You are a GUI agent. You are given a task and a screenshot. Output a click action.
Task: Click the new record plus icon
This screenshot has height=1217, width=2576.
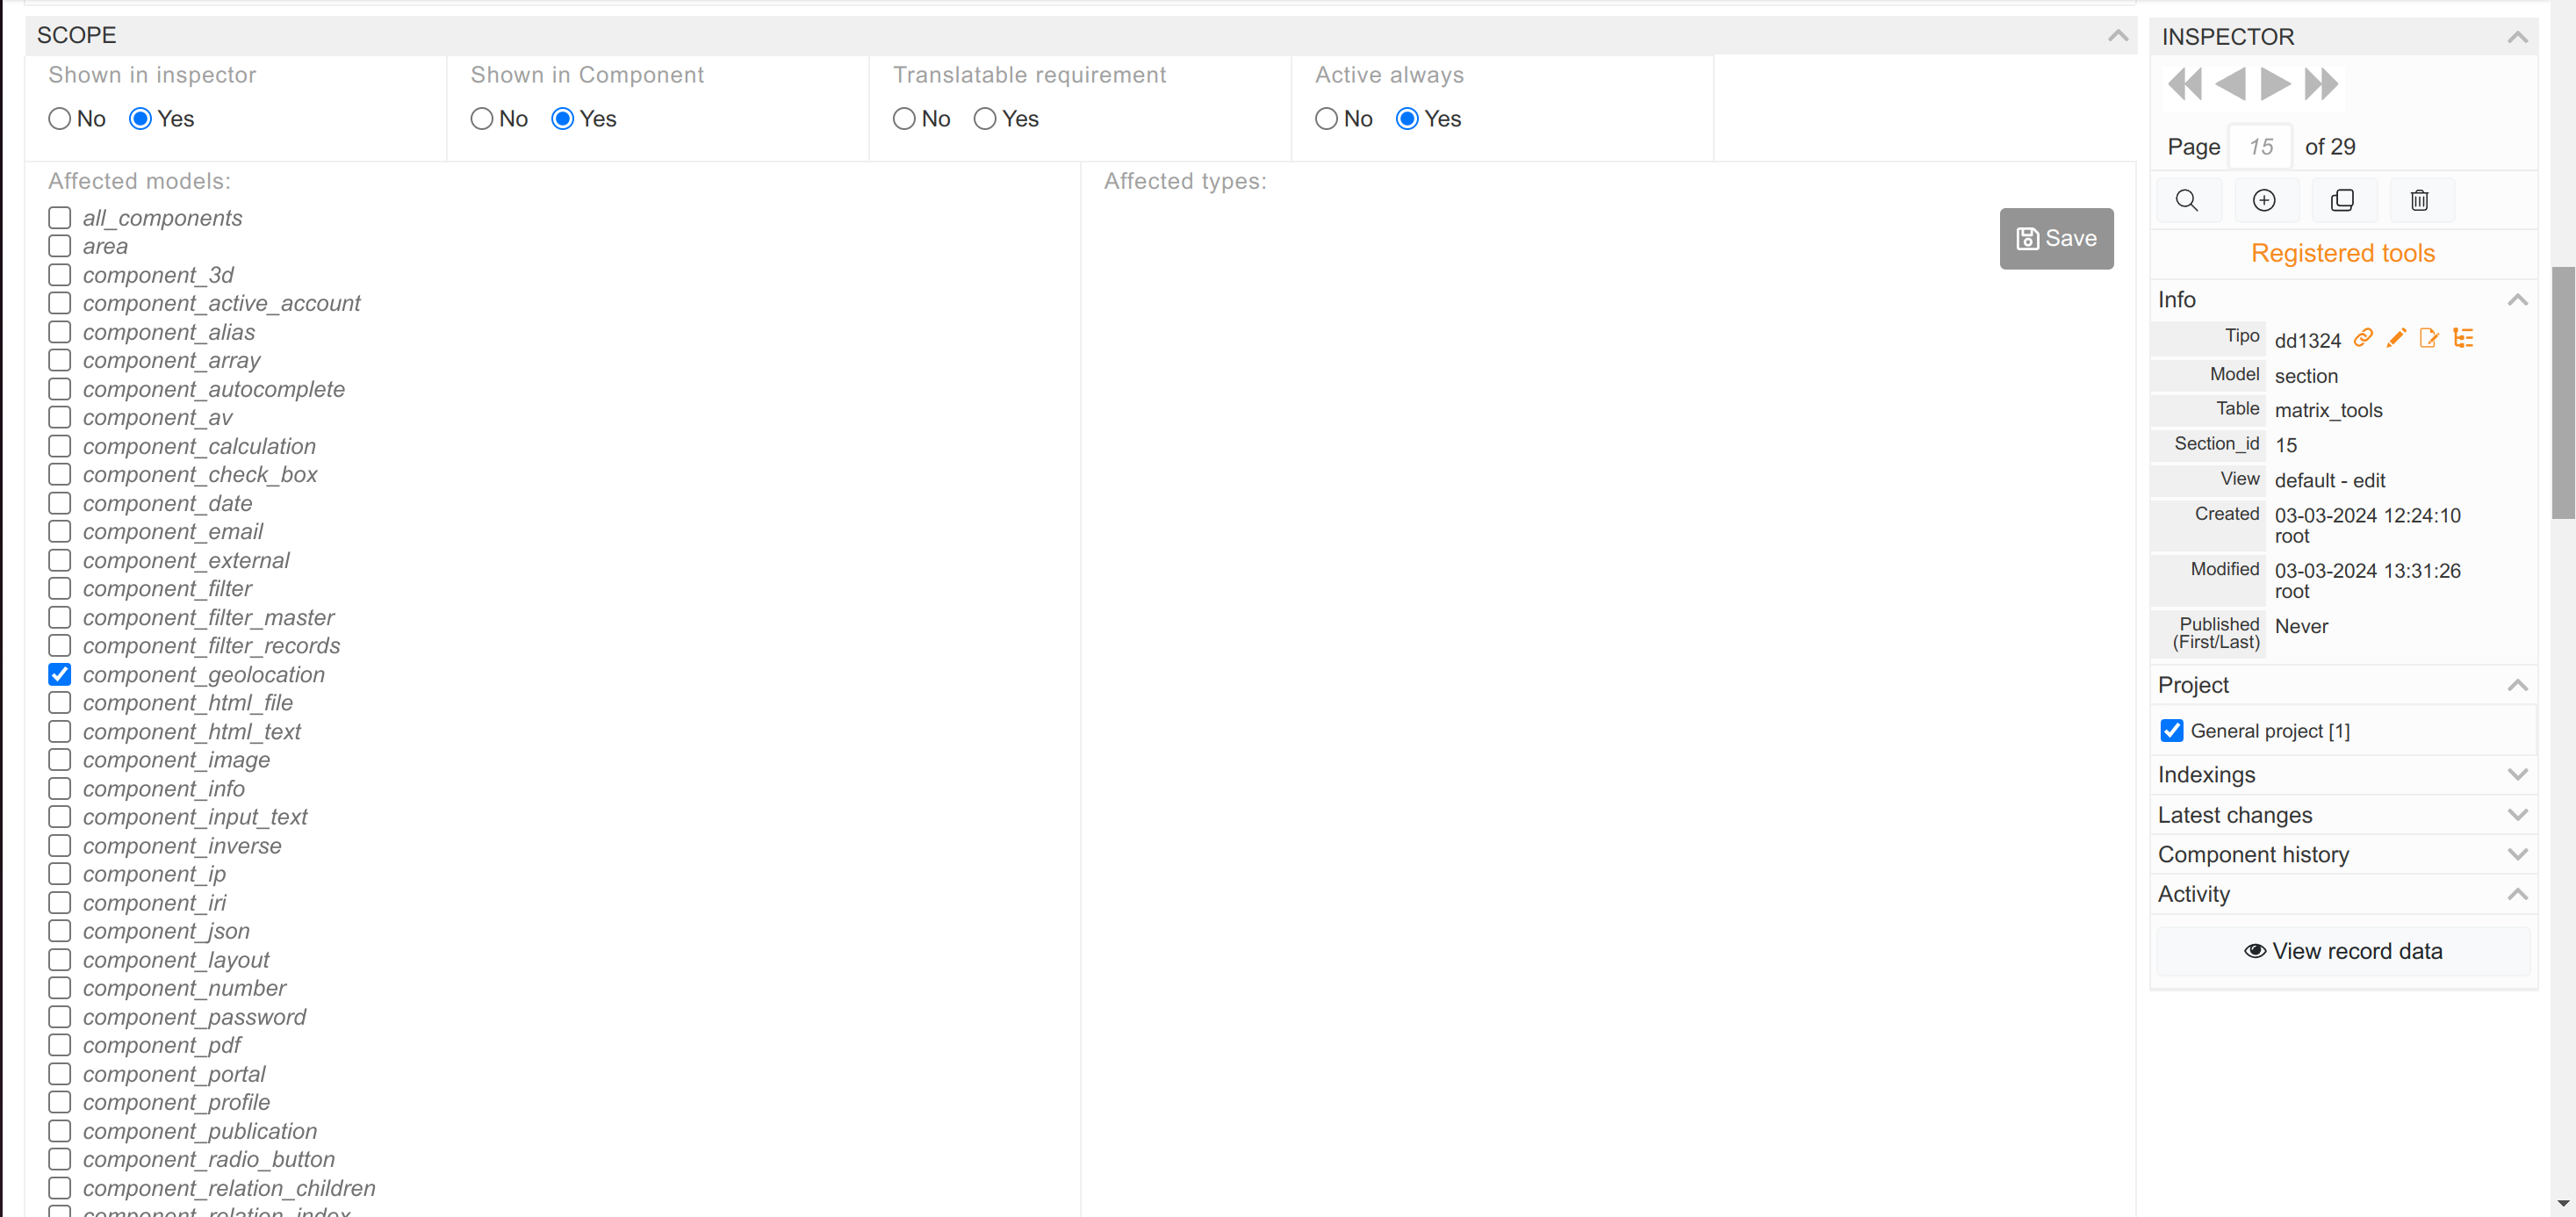click(x=2264, y=200)
